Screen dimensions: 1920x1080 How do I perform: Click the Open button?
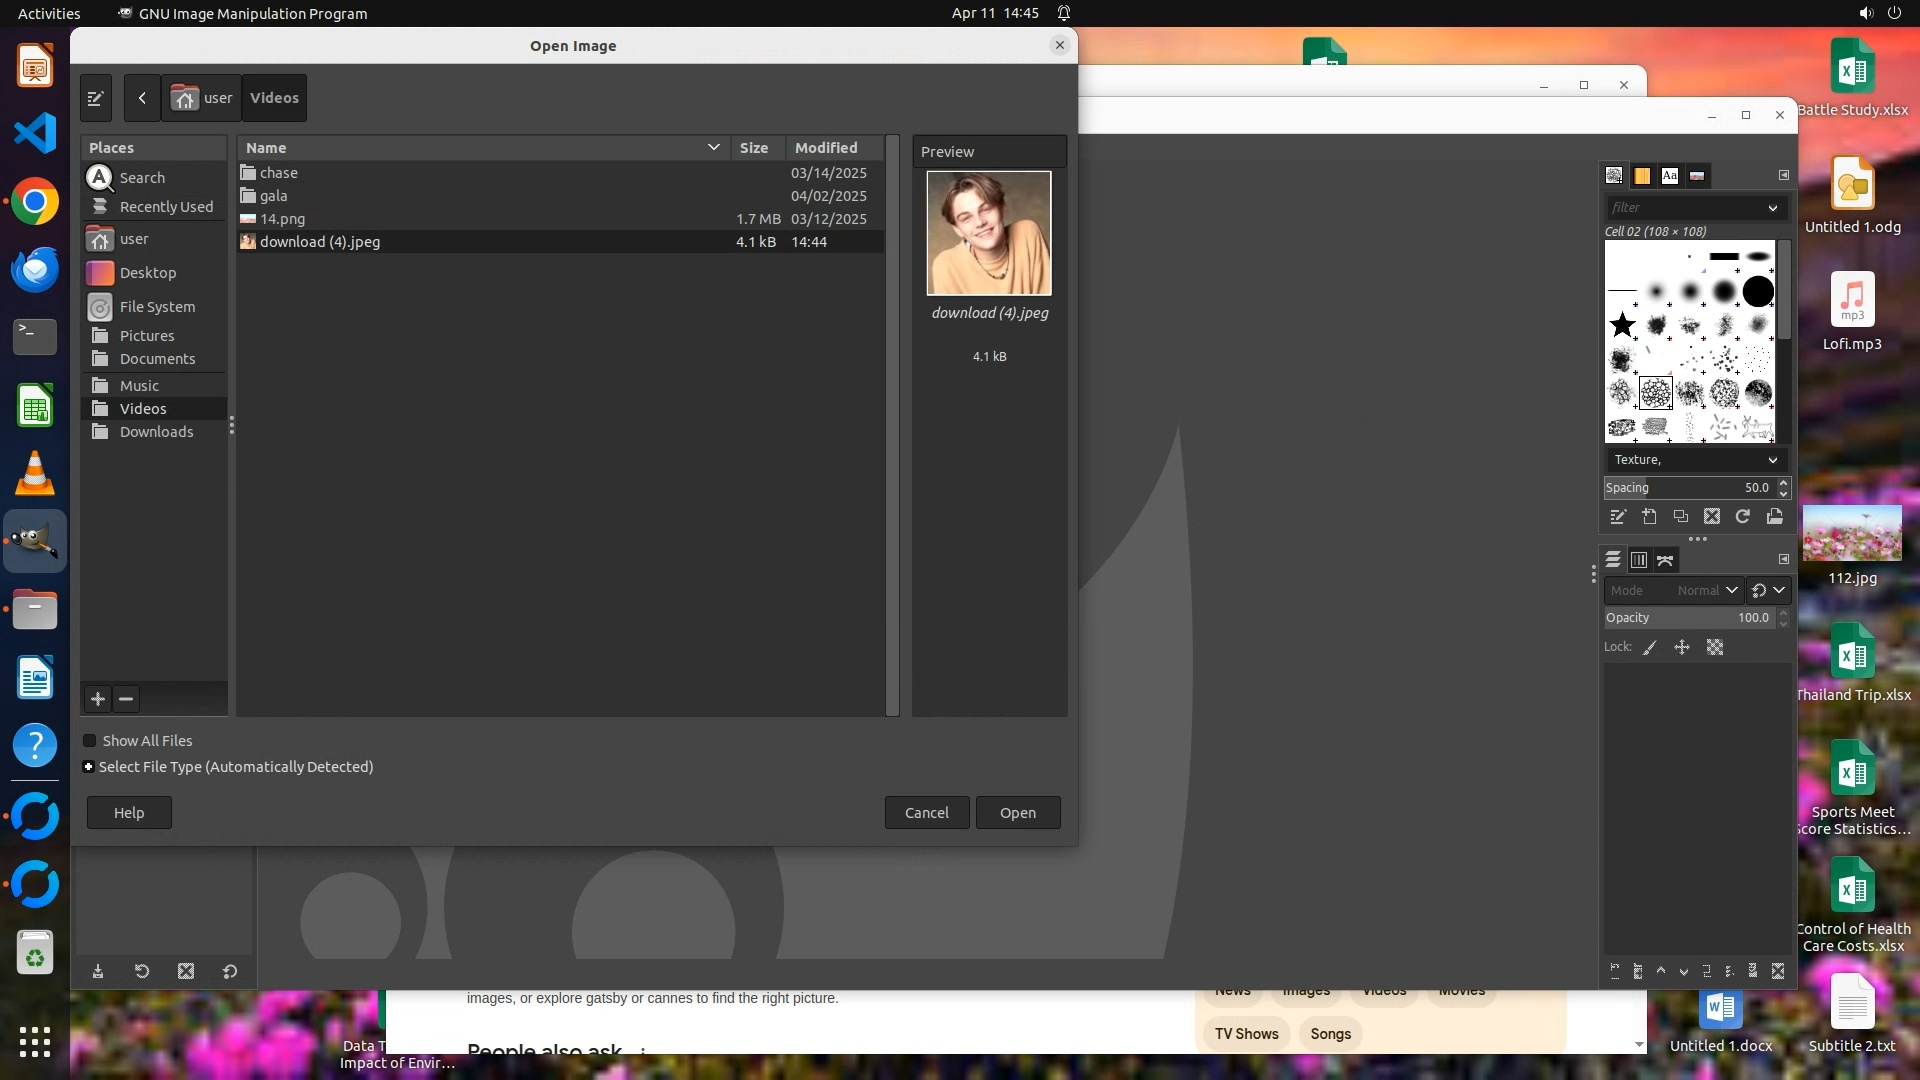point(1017,813)
